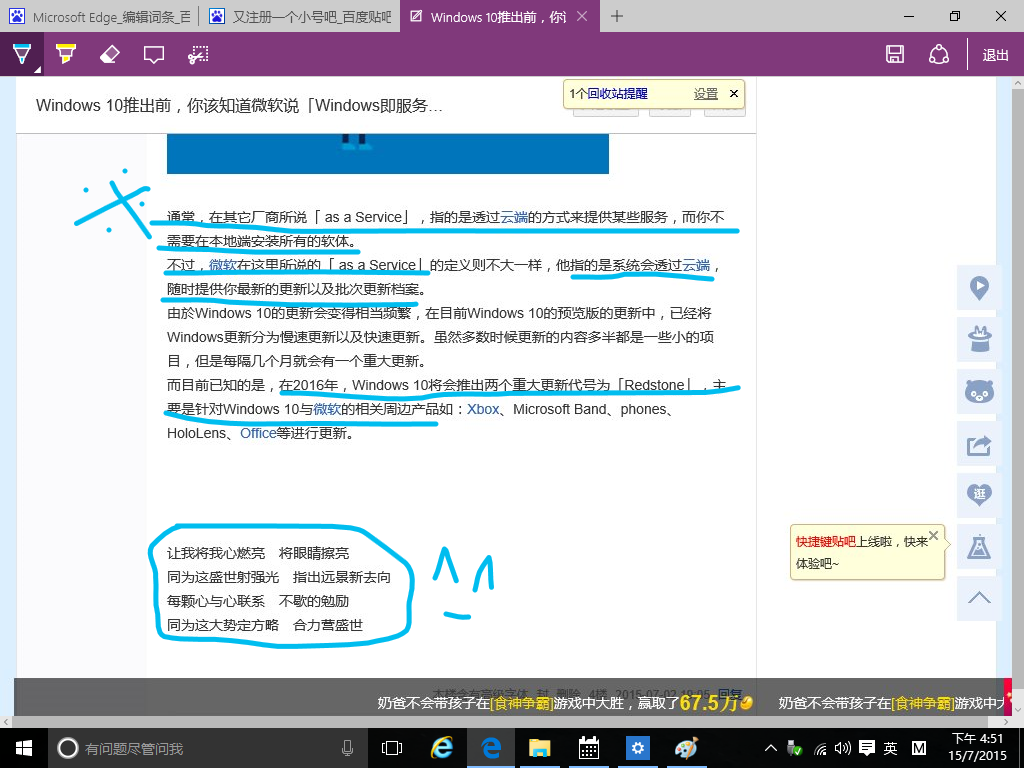Click the Cortana microphone icon
Viewport: 1024px width, 768px height.
[347, 748]
